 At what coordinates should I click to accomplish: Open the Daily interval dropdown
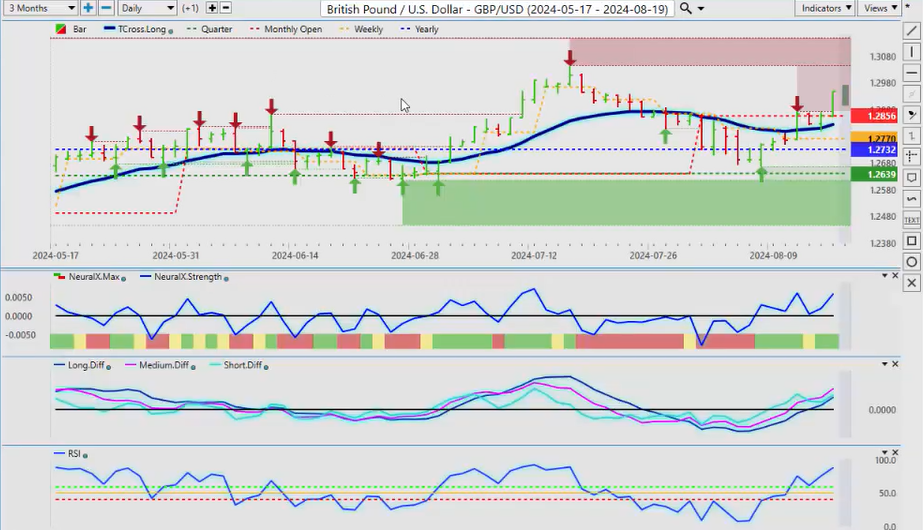[x=146, y=8]
